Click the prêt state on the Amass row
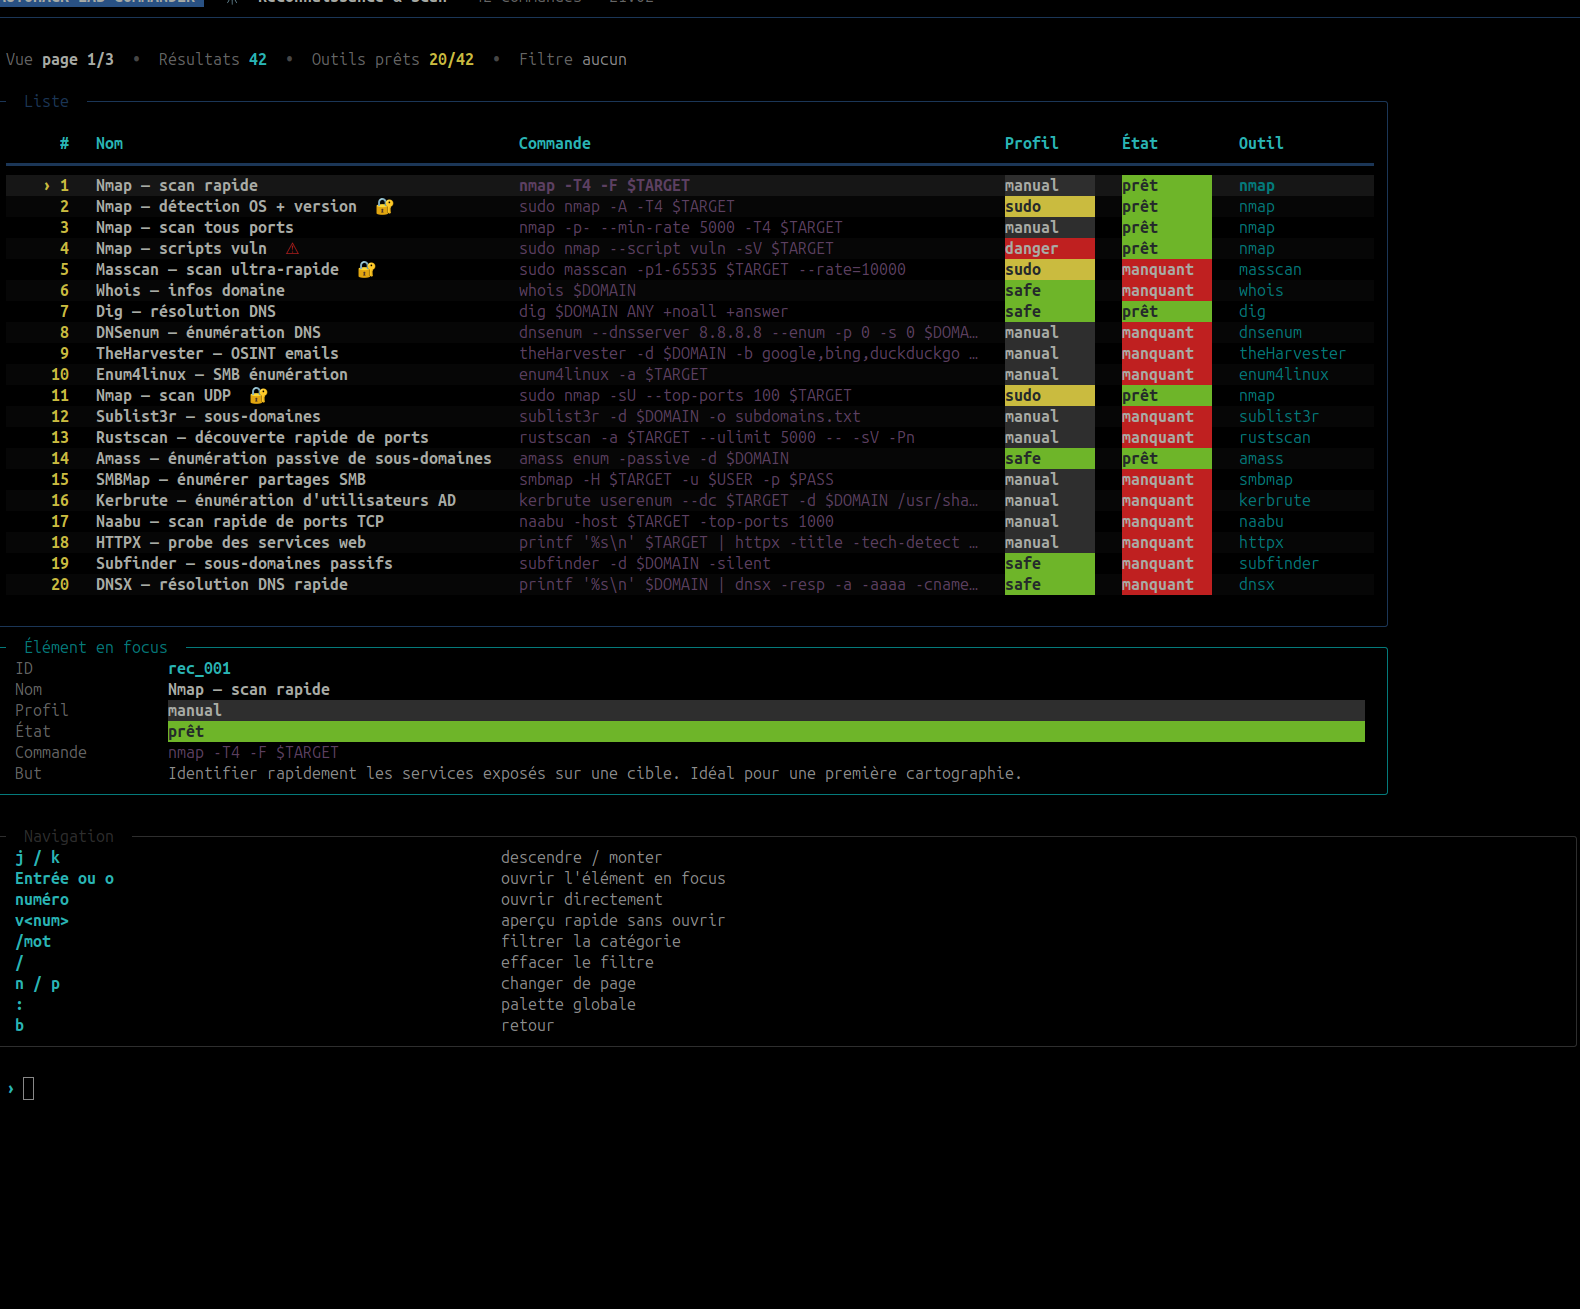1580x1309 pixels. click(x=1166, y=459)
